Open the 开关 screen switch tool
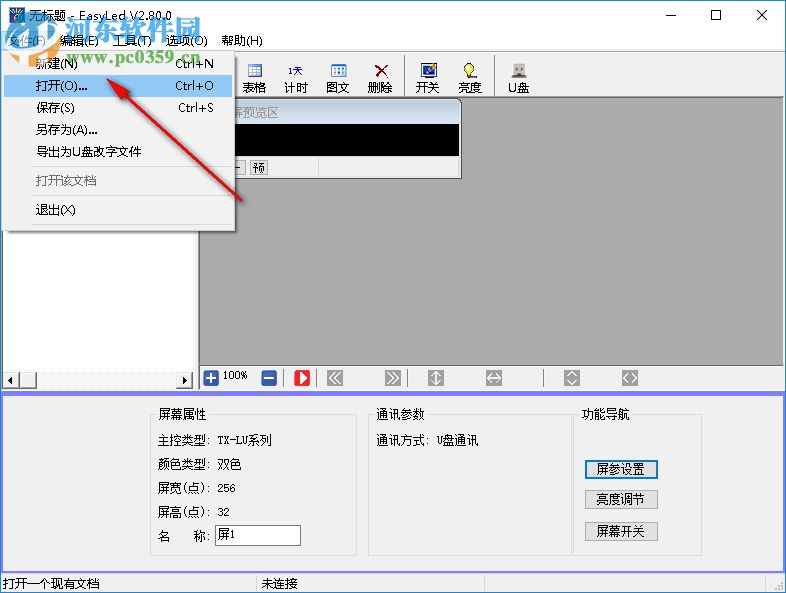786x593 pixels. tap(428, 78)
